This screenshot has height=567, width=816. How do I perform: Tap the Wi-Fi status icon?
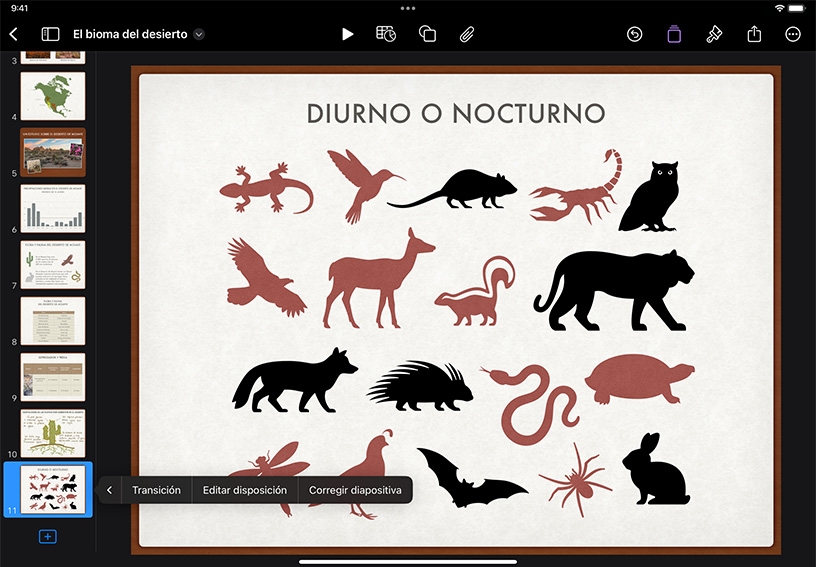click(779, 8)
